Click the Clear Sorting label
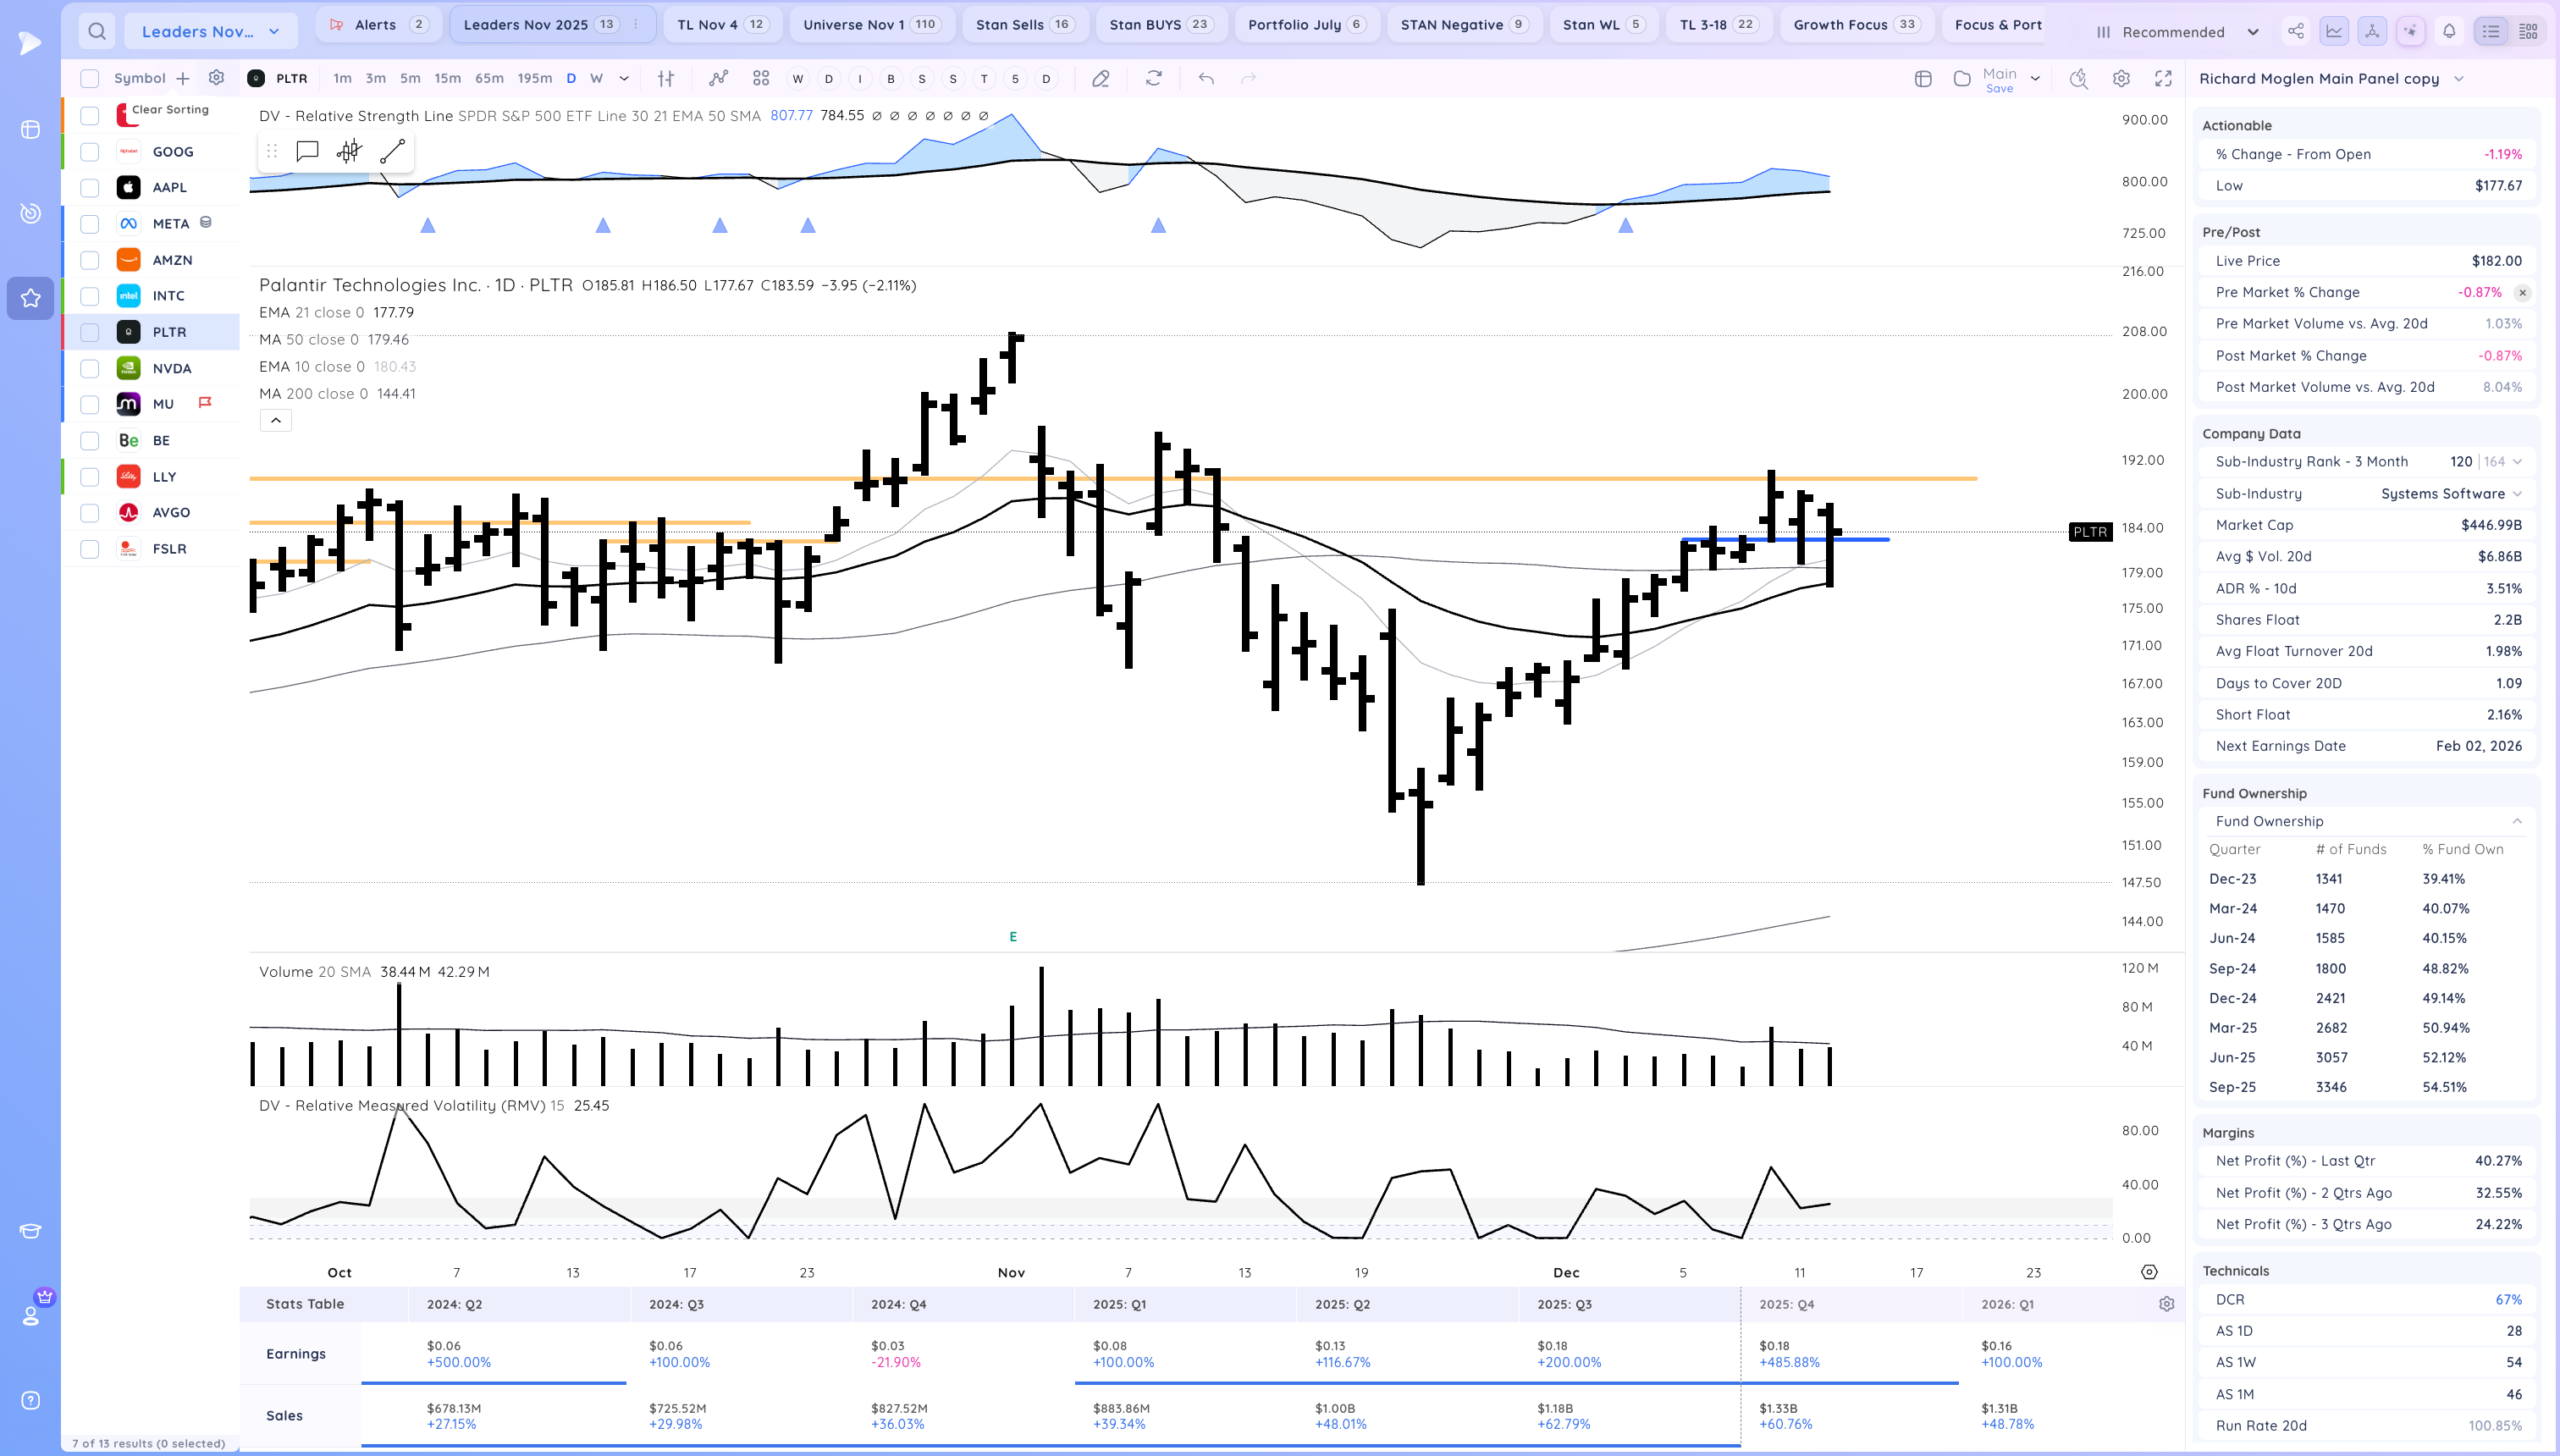The image size is (2560, 1456). click(x=170, y=109)
